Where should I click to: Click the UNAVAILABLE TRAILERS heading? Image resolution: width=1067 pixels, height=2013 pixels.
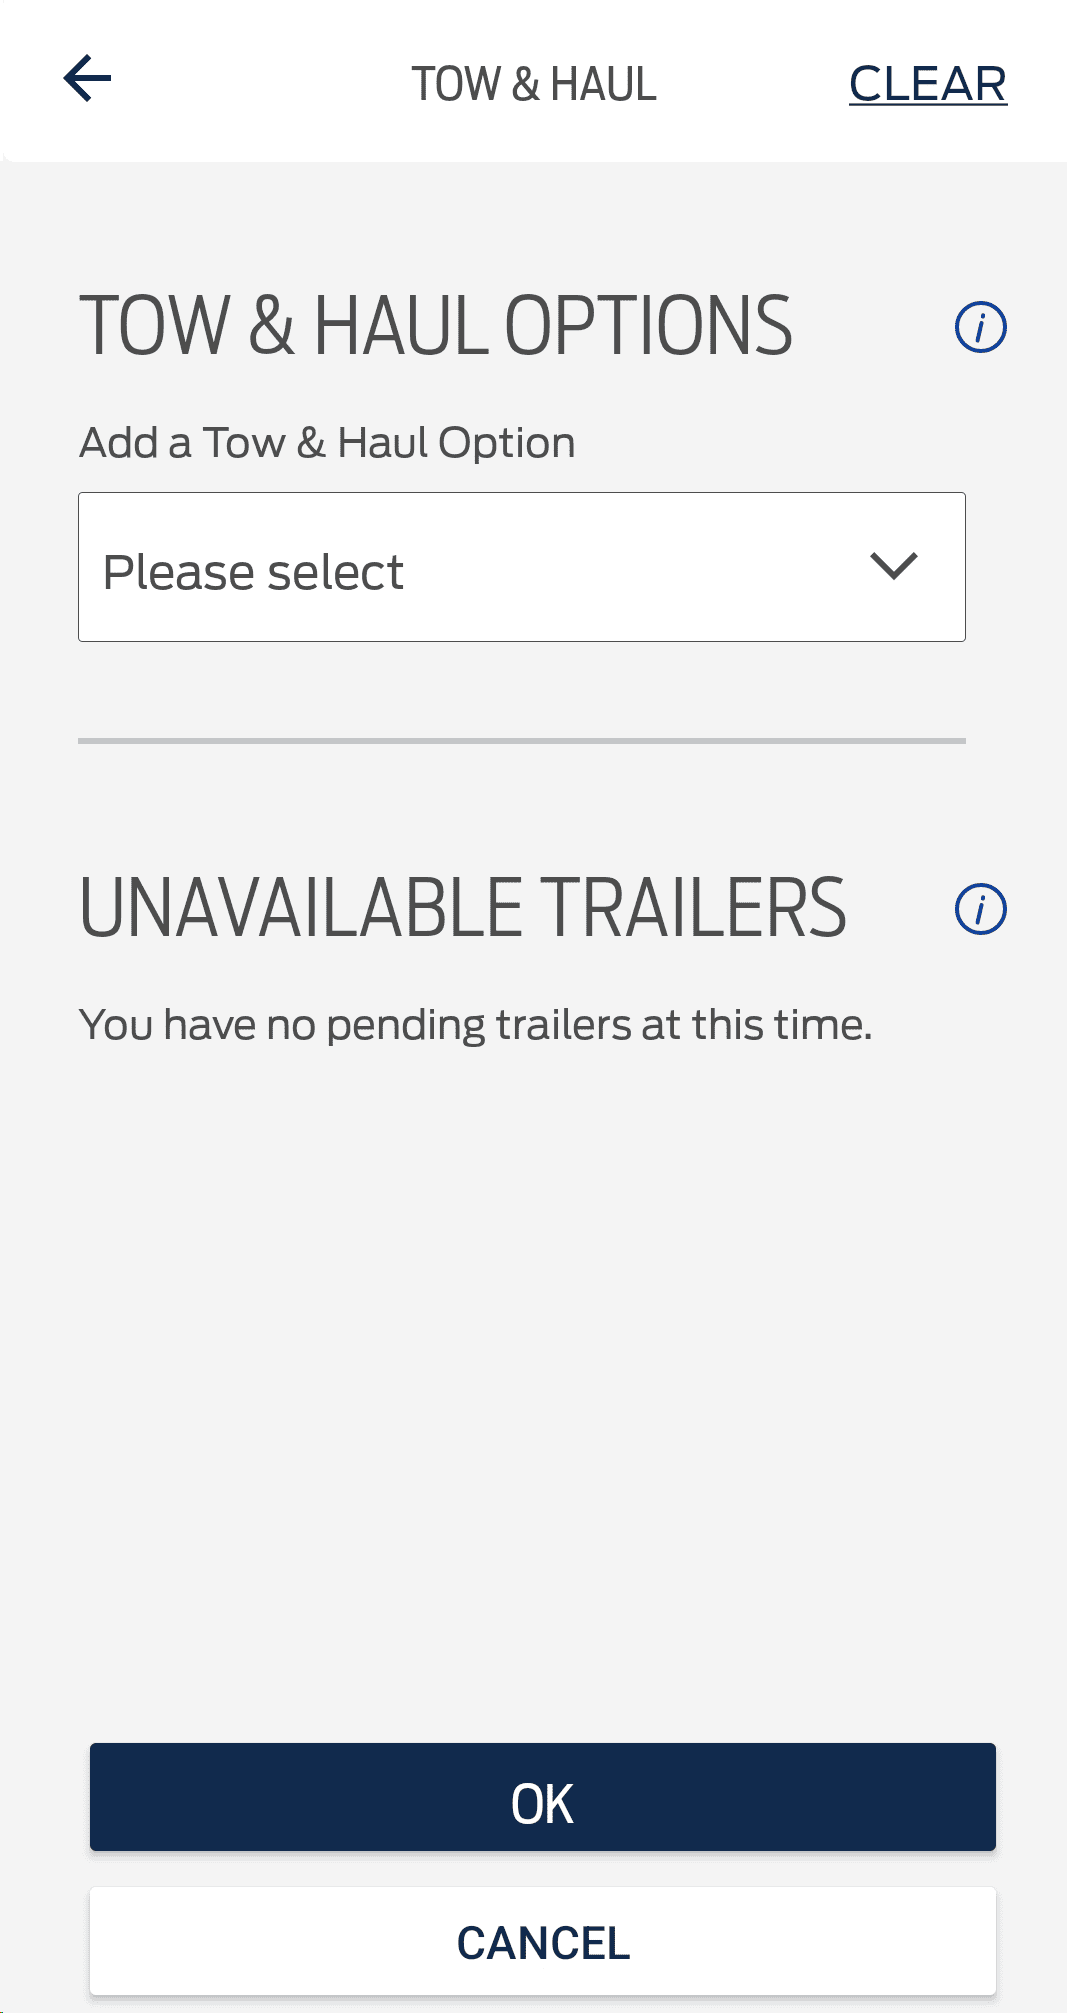(463, 908)
